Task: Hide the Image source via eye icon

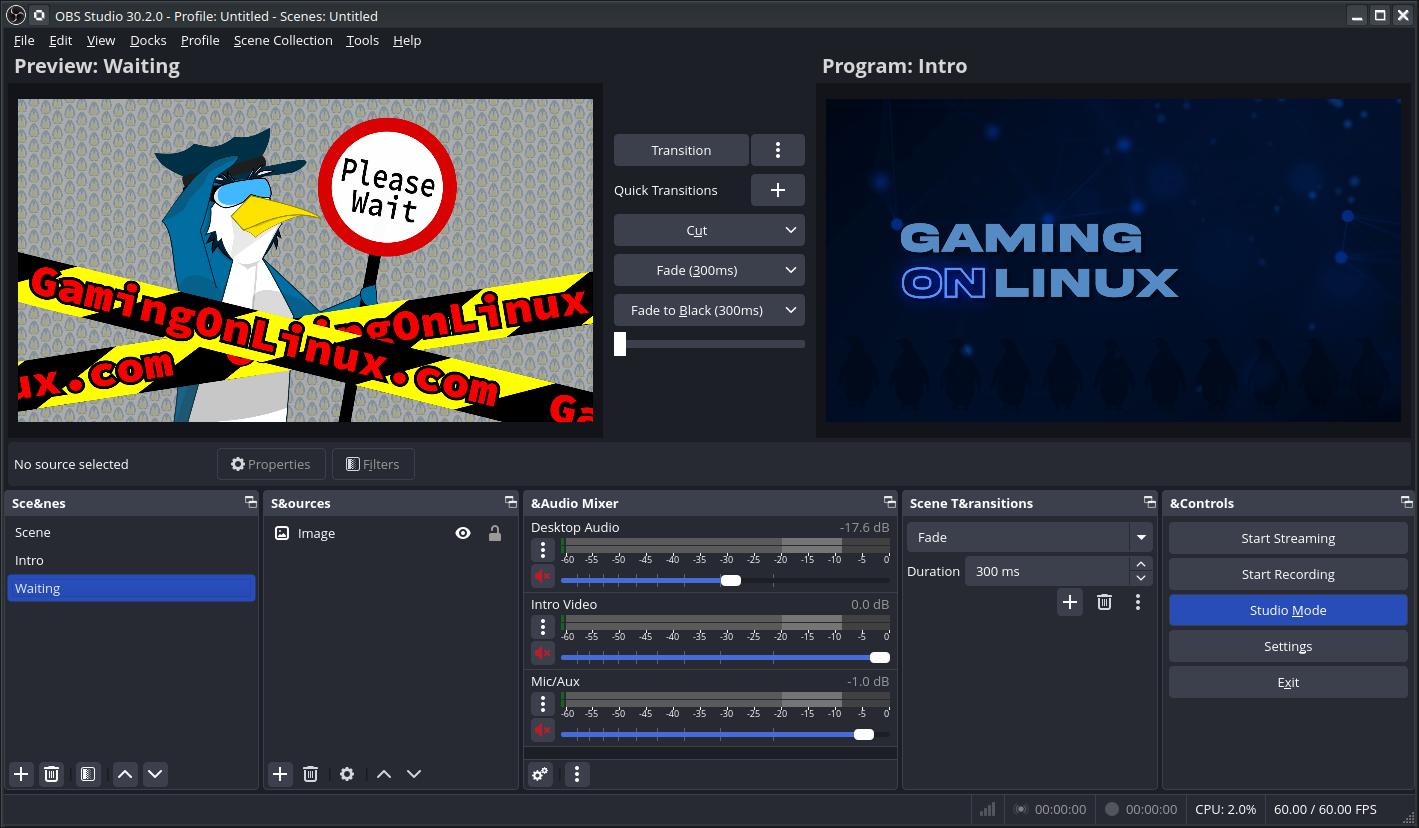Action: point(463,534)
